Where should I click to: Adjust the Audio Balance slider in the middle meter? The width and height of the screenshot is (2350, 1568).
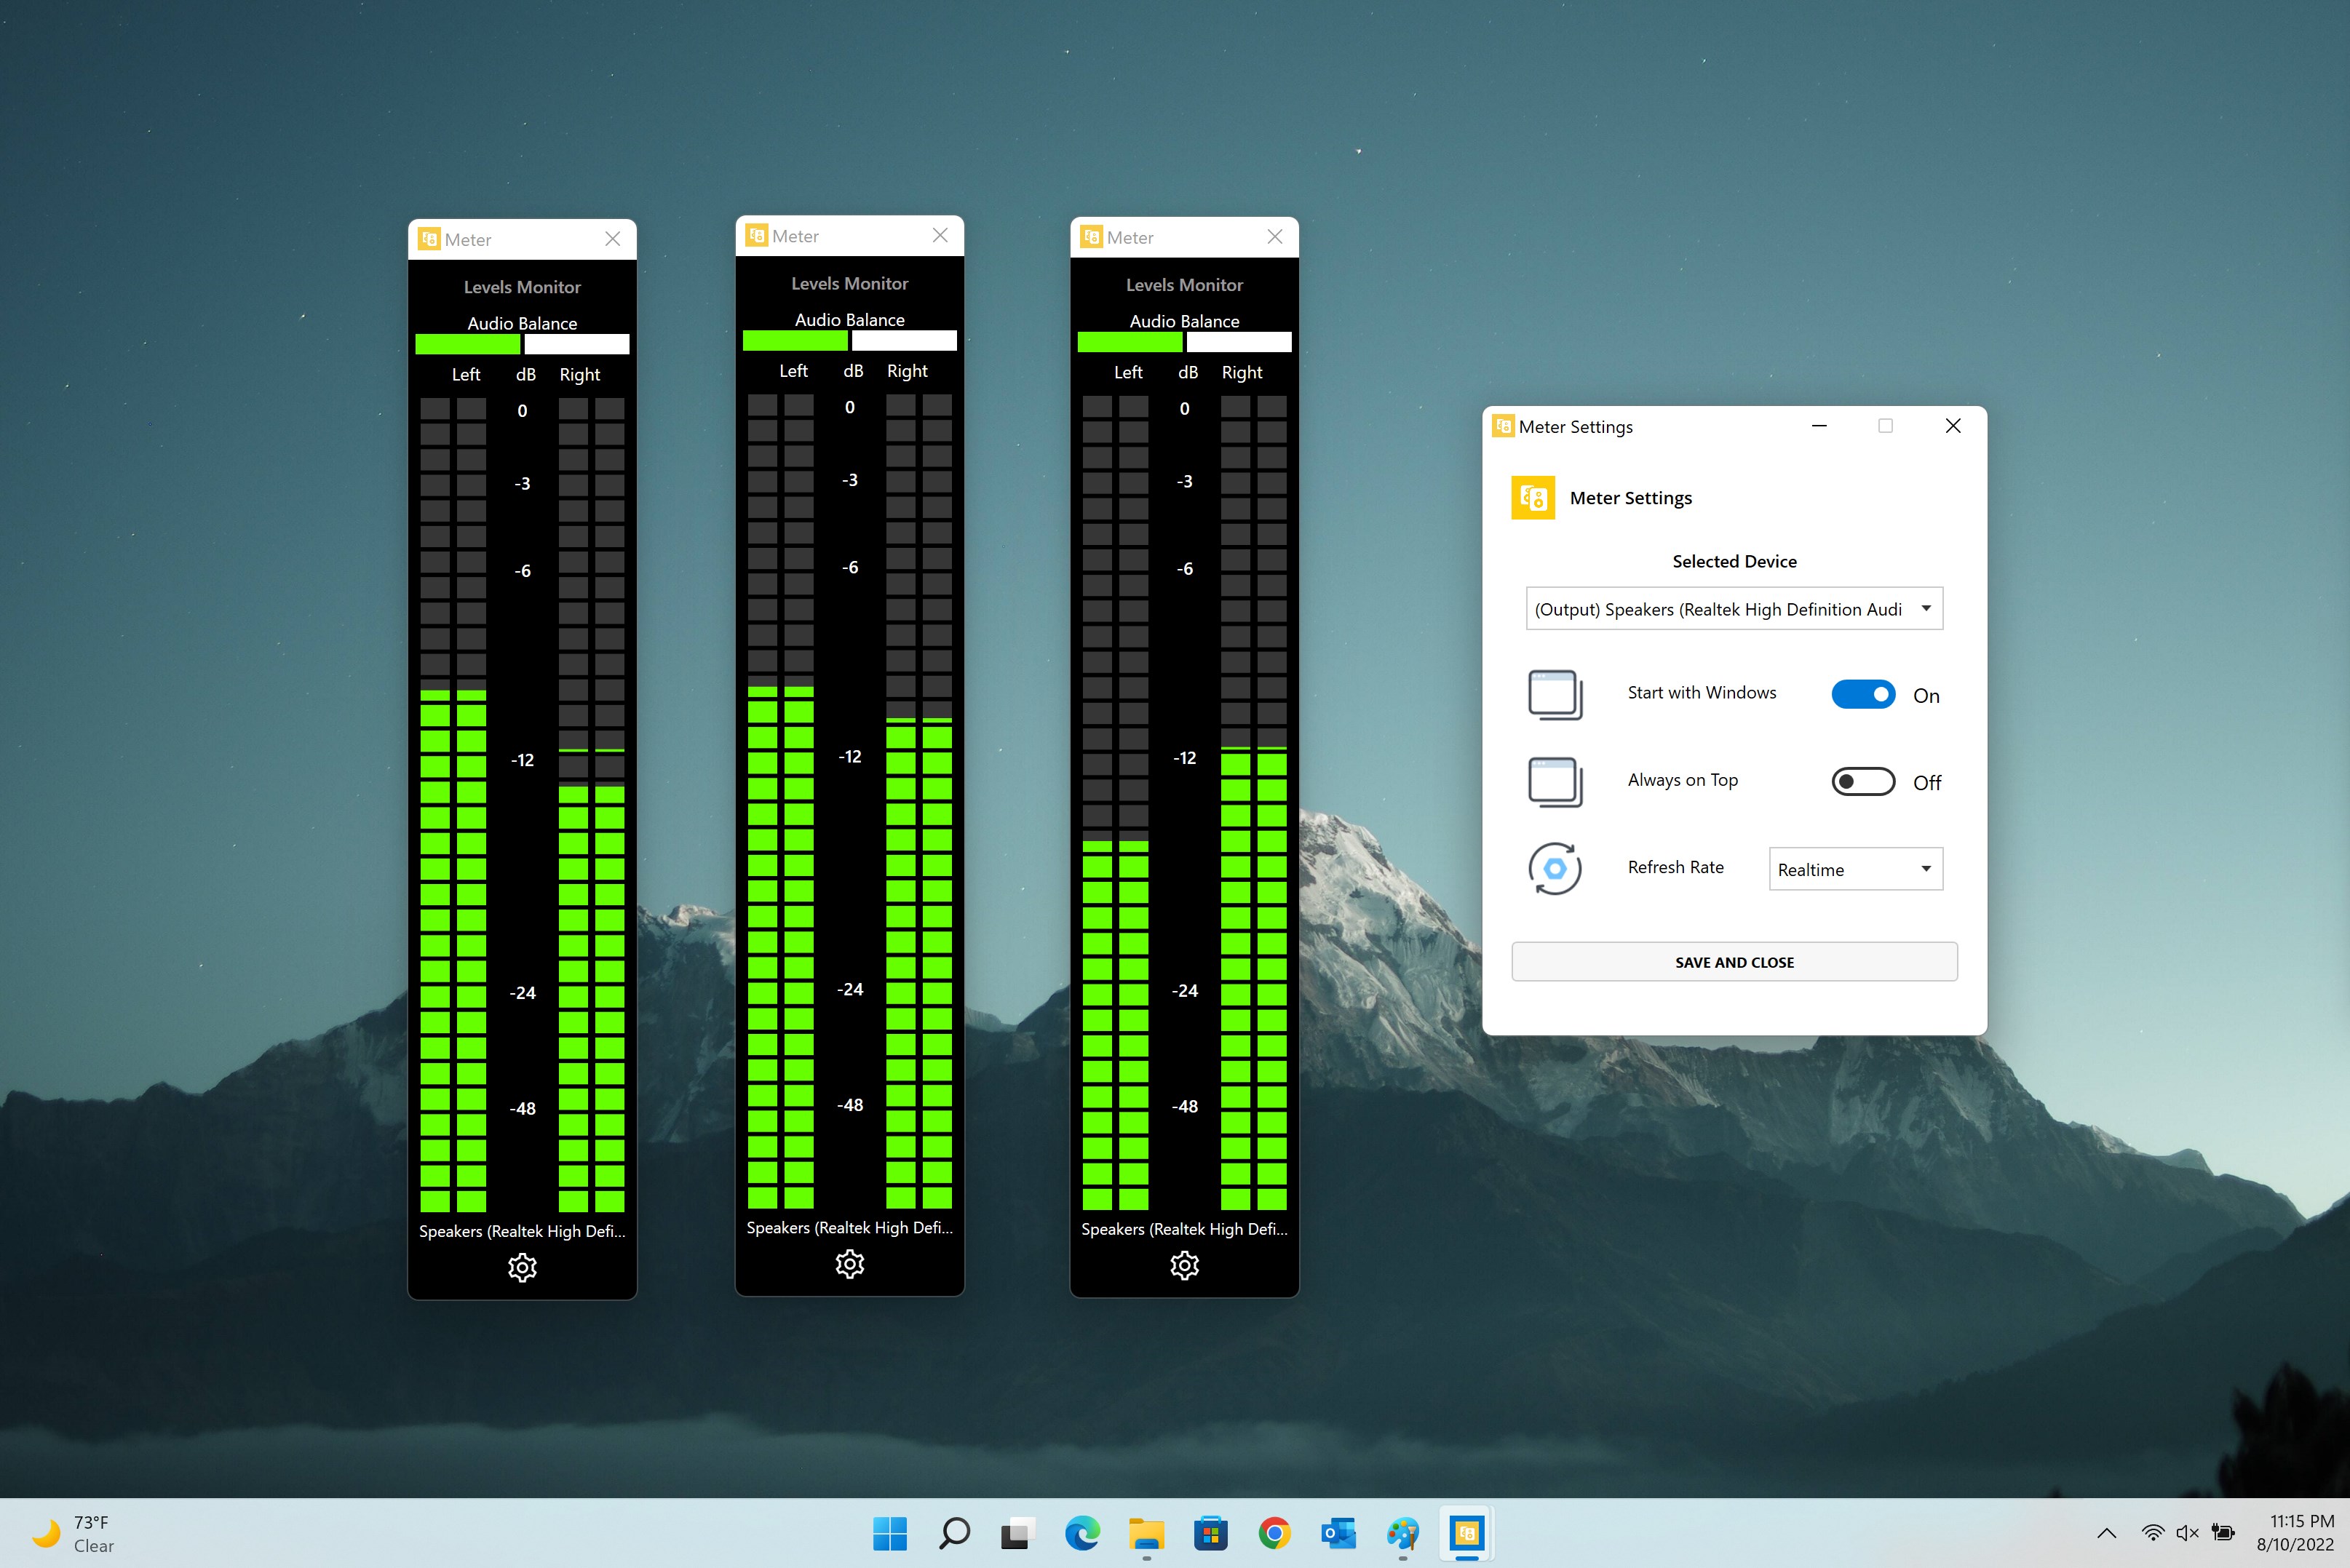click(x=849, y=340)
